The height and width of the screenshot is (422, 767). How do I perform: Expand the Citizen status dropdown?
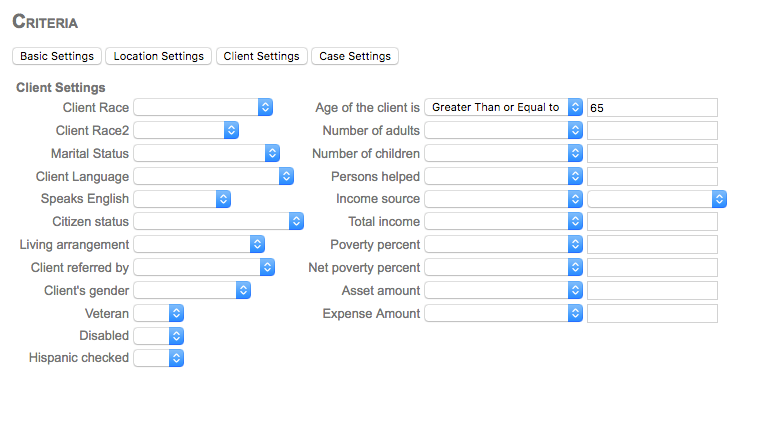point(218,221)
